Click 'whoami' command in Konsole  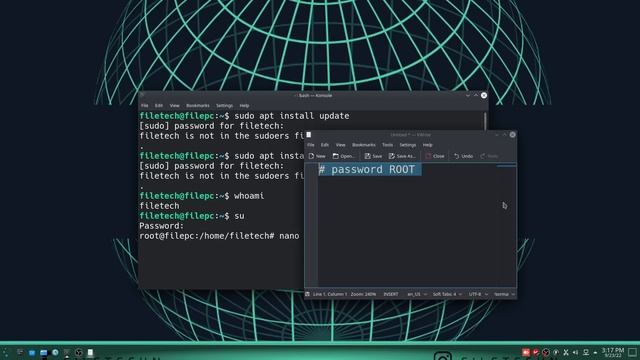pos(249,196)
